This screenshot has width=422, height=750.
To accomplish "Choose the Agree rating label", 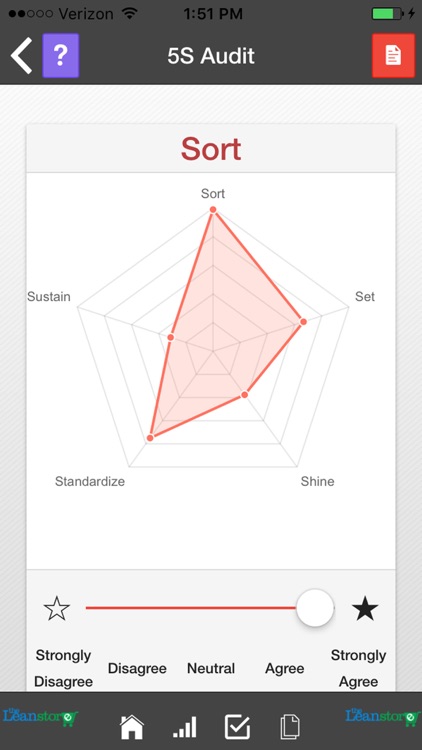I will pyautogui.click(x=285, y=668).
